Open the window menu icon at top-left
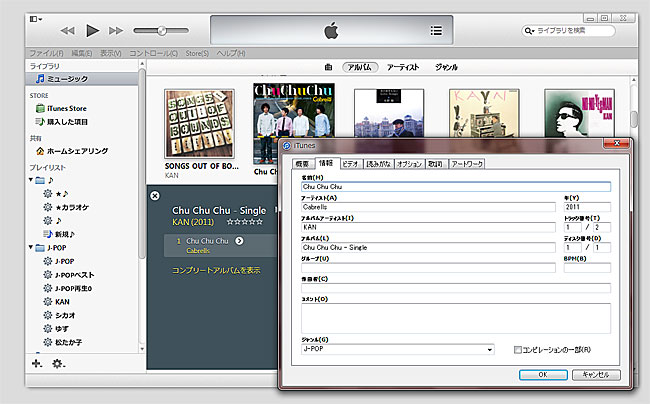The width and height of the screenshot is (650, 404). click(x=36, y=19)
